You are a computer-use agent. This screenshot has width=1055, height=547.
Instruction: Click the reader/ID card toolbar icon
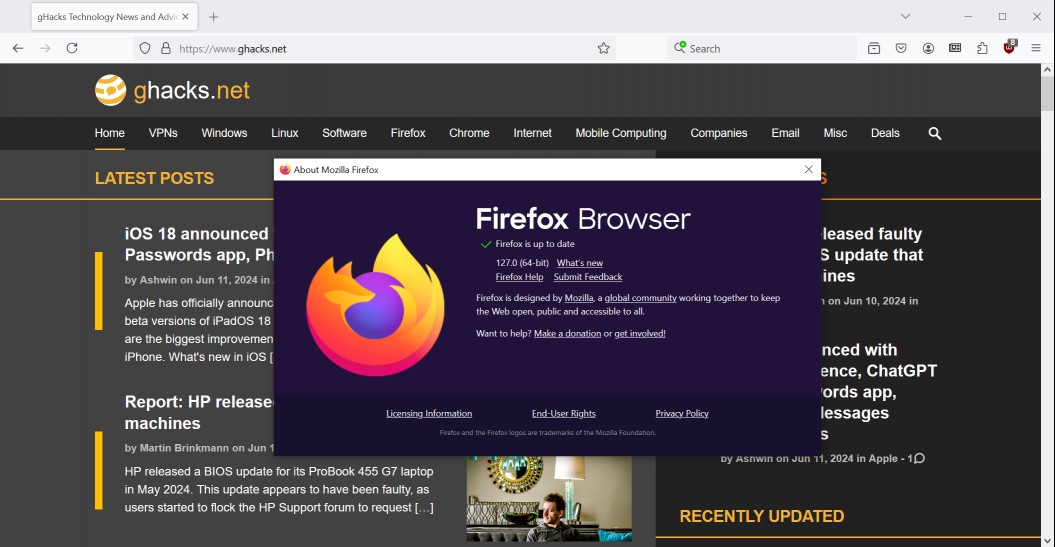(x=955, y=48)
